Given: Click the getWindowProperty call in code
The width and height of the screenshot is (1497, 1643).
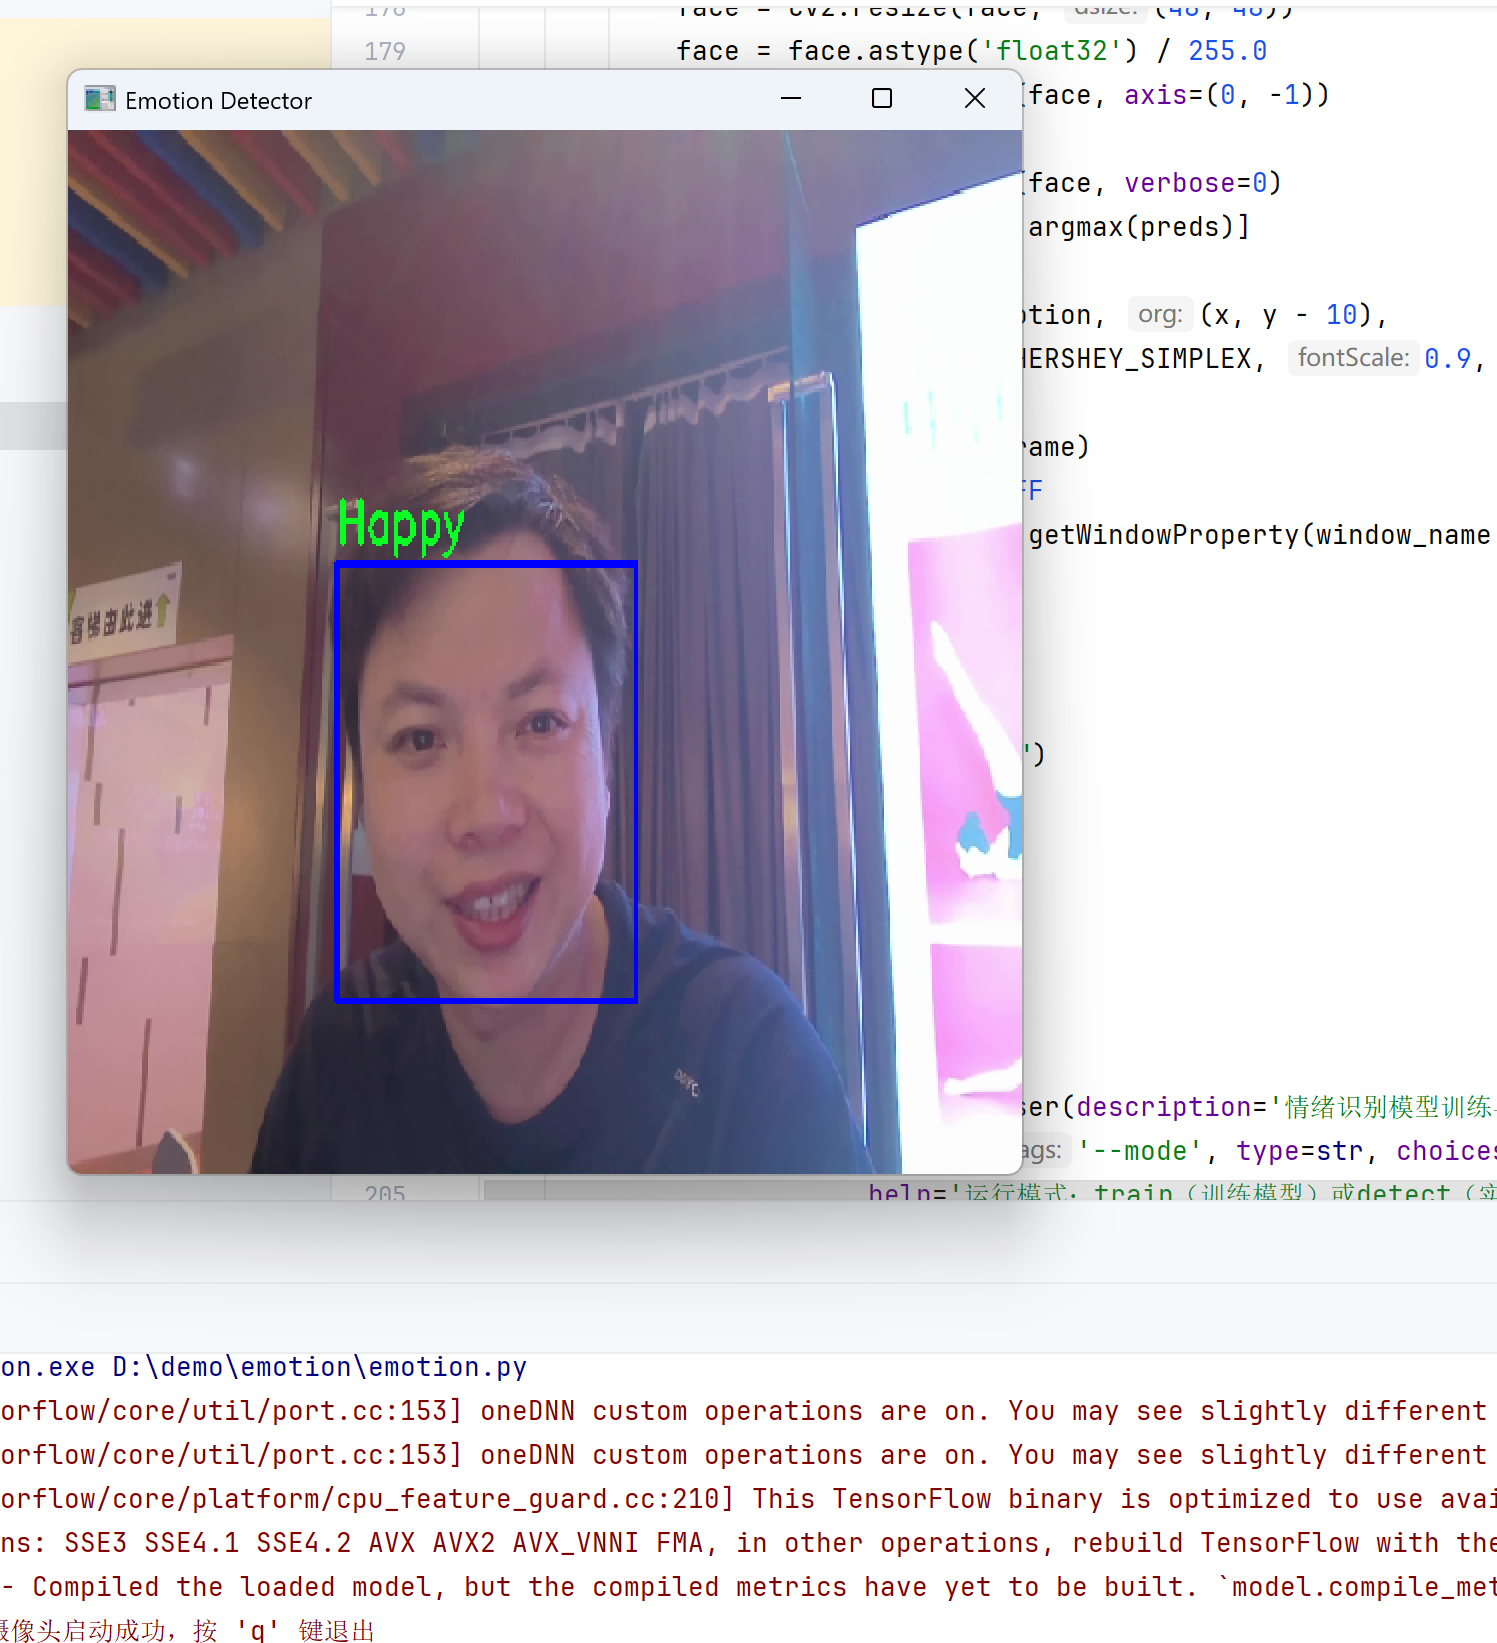Looking at the screenshot, I should click(1163, 535).
